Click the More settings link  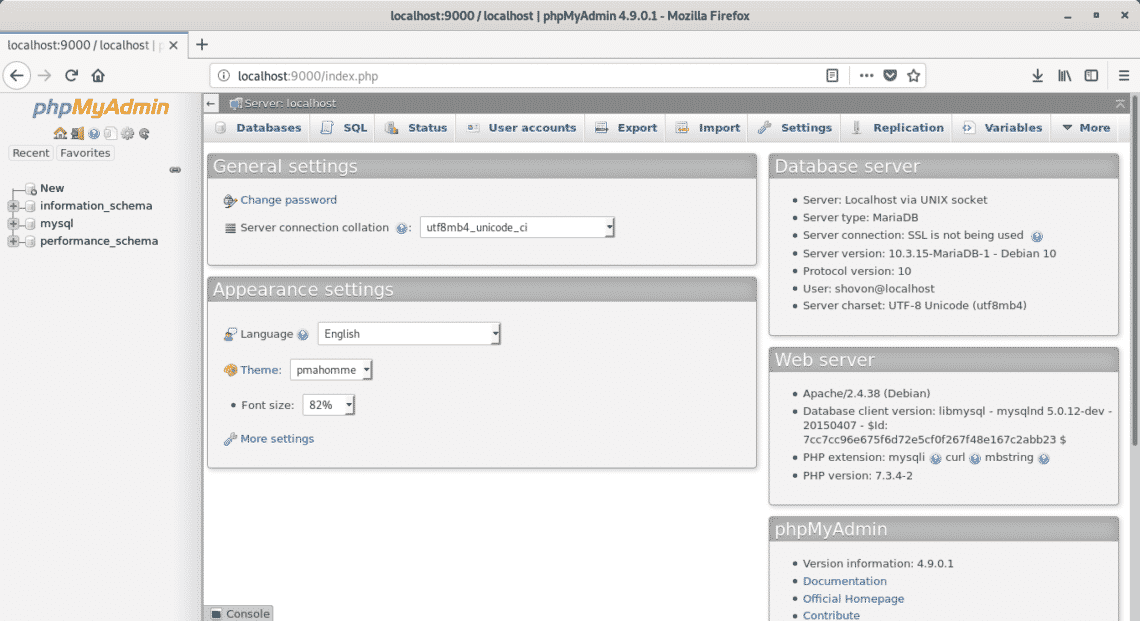click(x=276, y=438)
